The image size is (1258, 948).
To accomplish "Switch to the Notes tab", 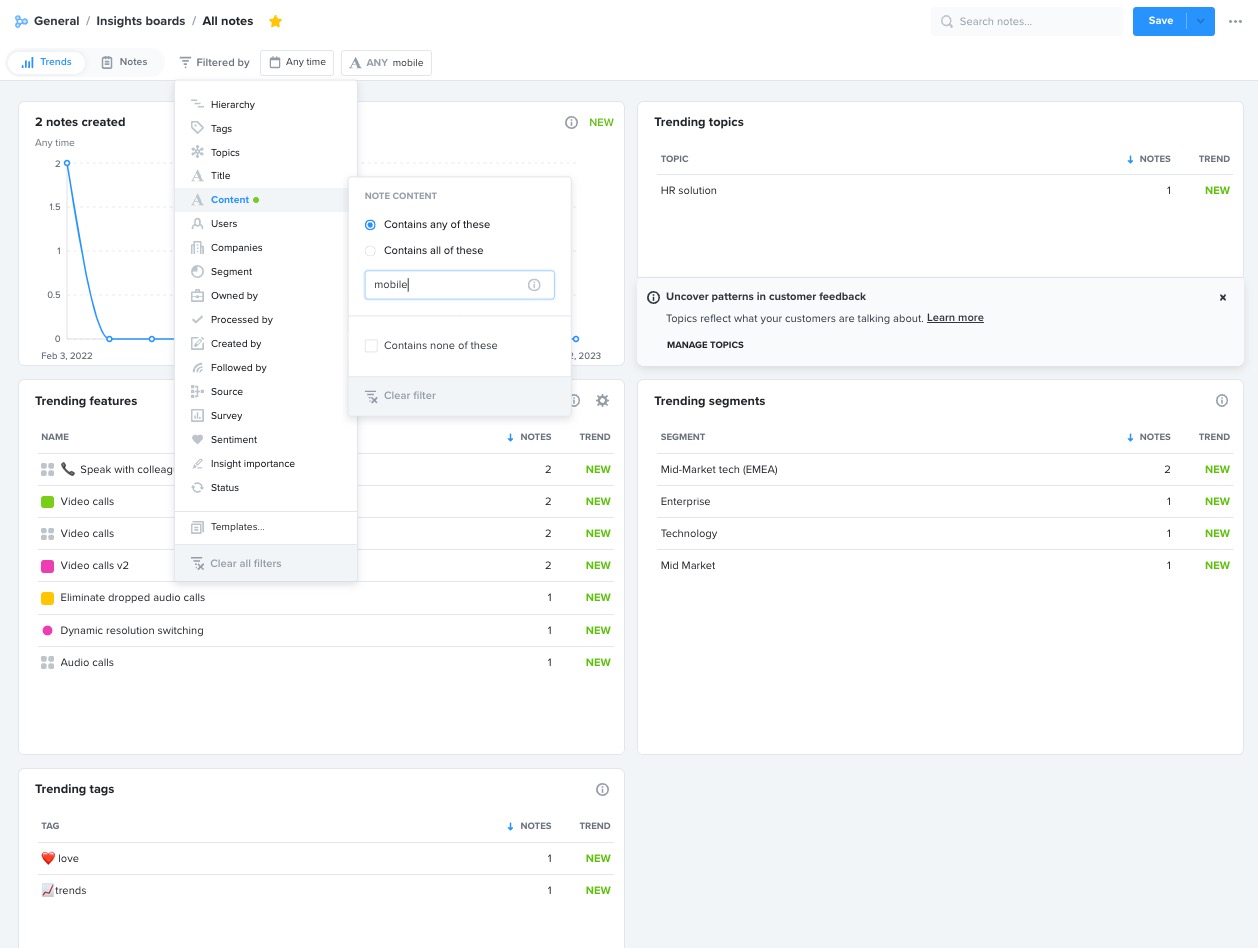I will click(x=125, y=61).
